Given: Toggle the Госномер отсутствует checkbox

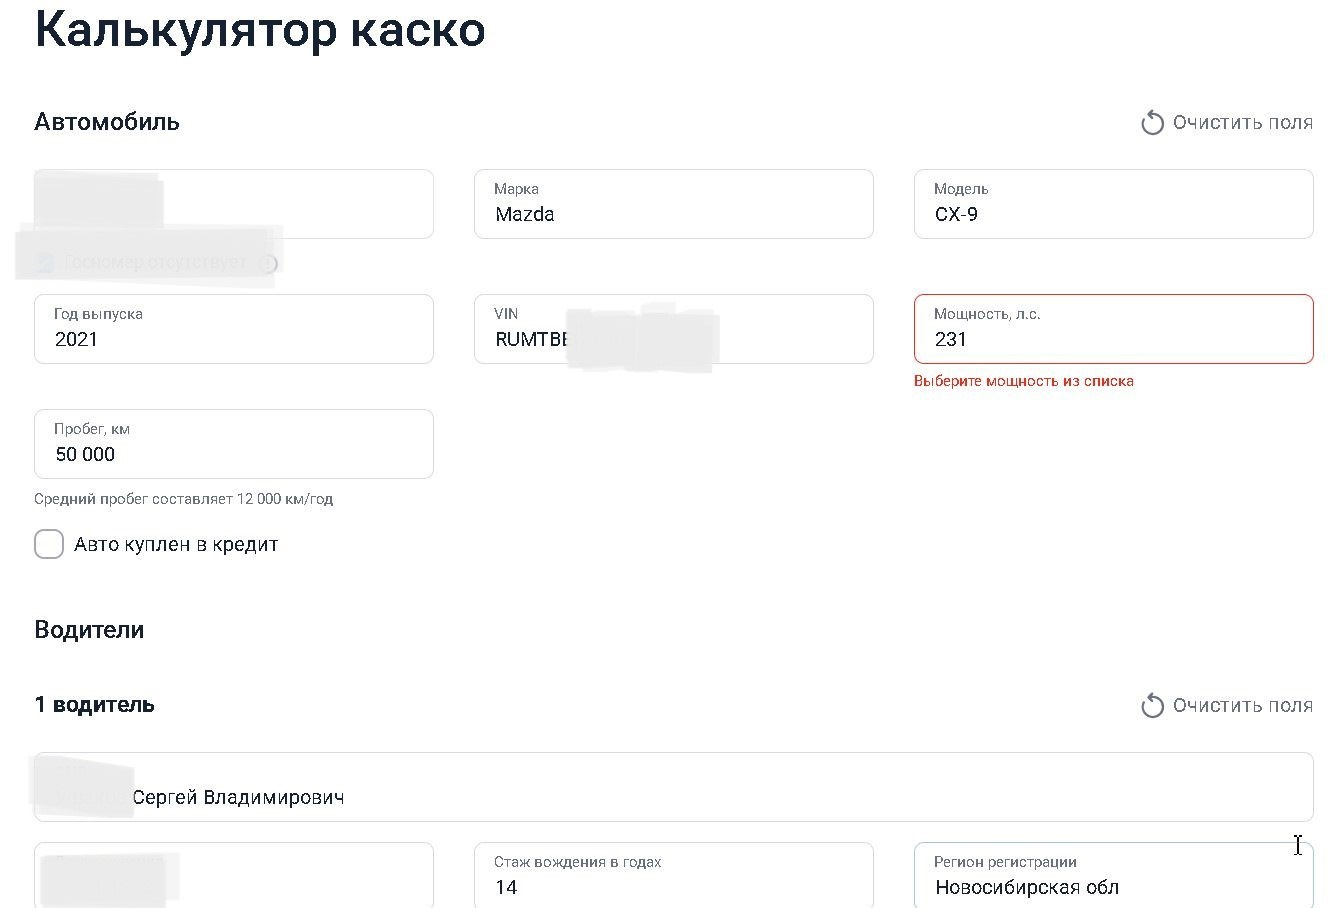Looking at the screenshot, I should point(45,264).
